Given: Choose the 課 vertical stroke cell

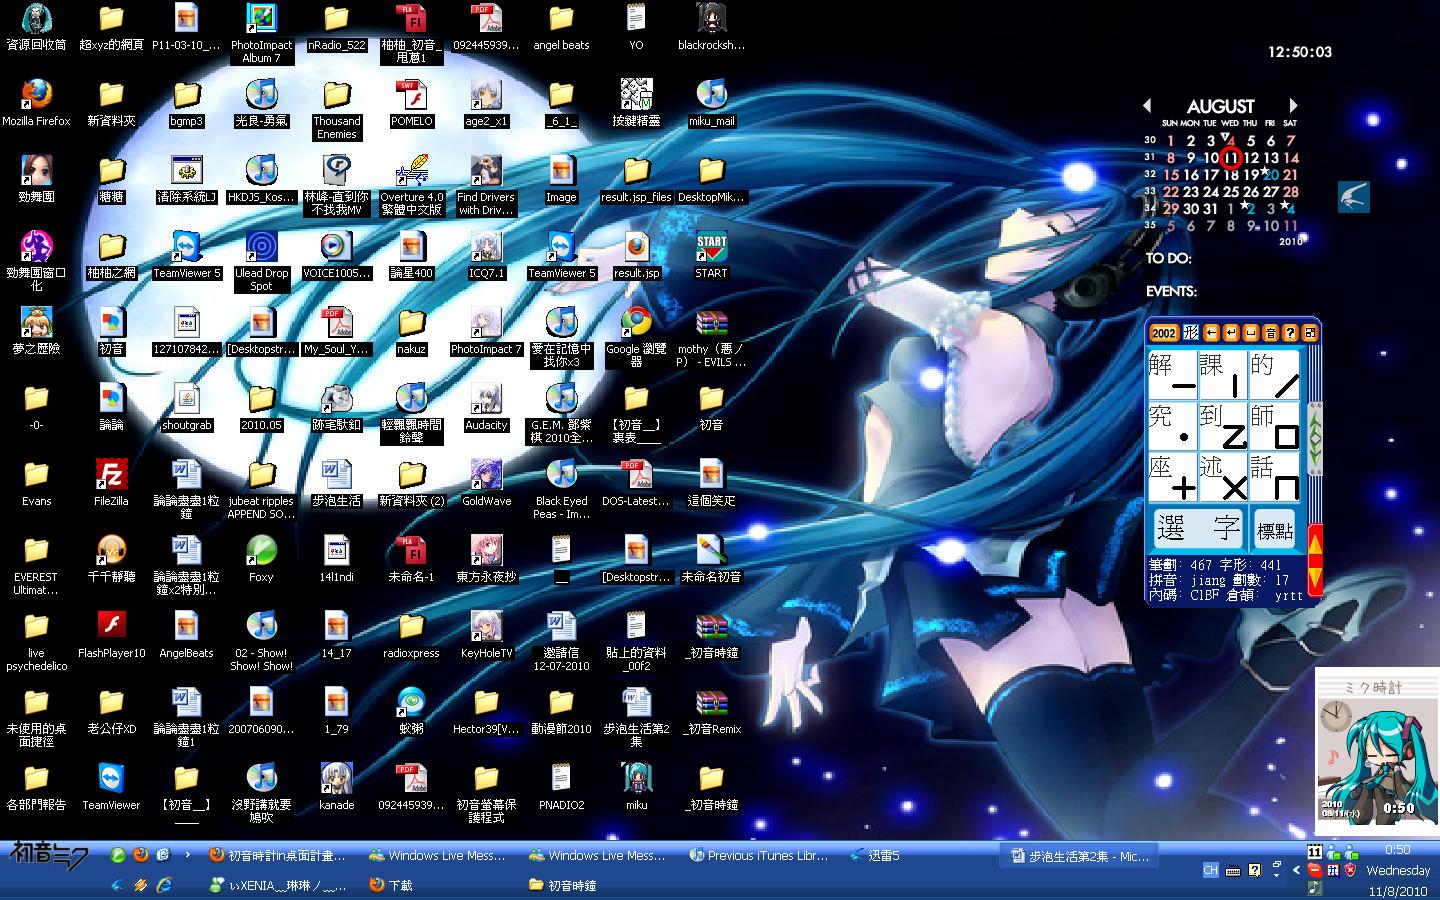Looking at the screenshot, I should click(1223, 375).
